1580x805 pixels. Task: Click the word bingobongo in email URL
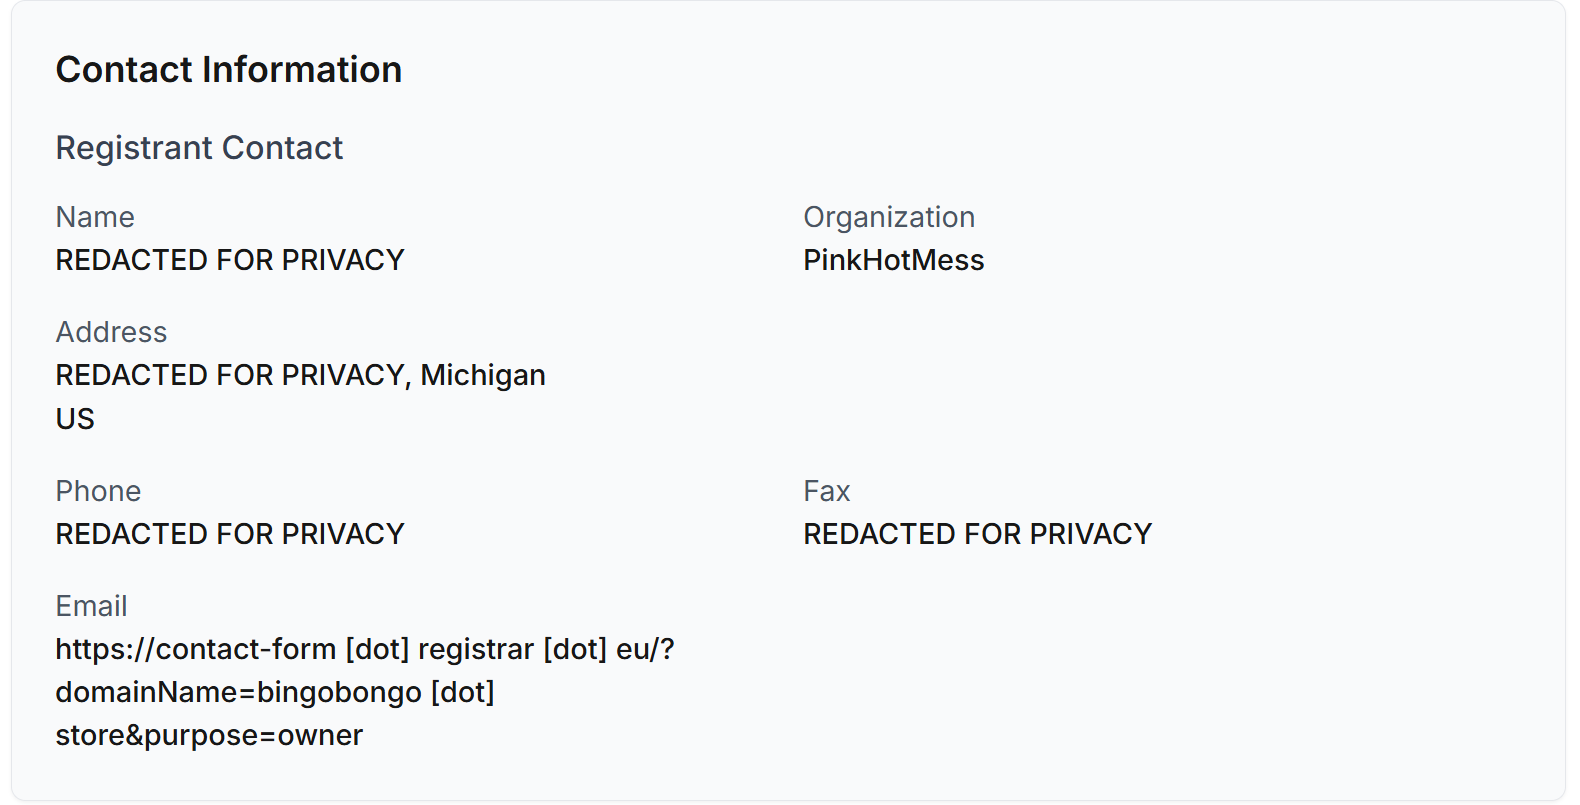(x=339, y=692)
